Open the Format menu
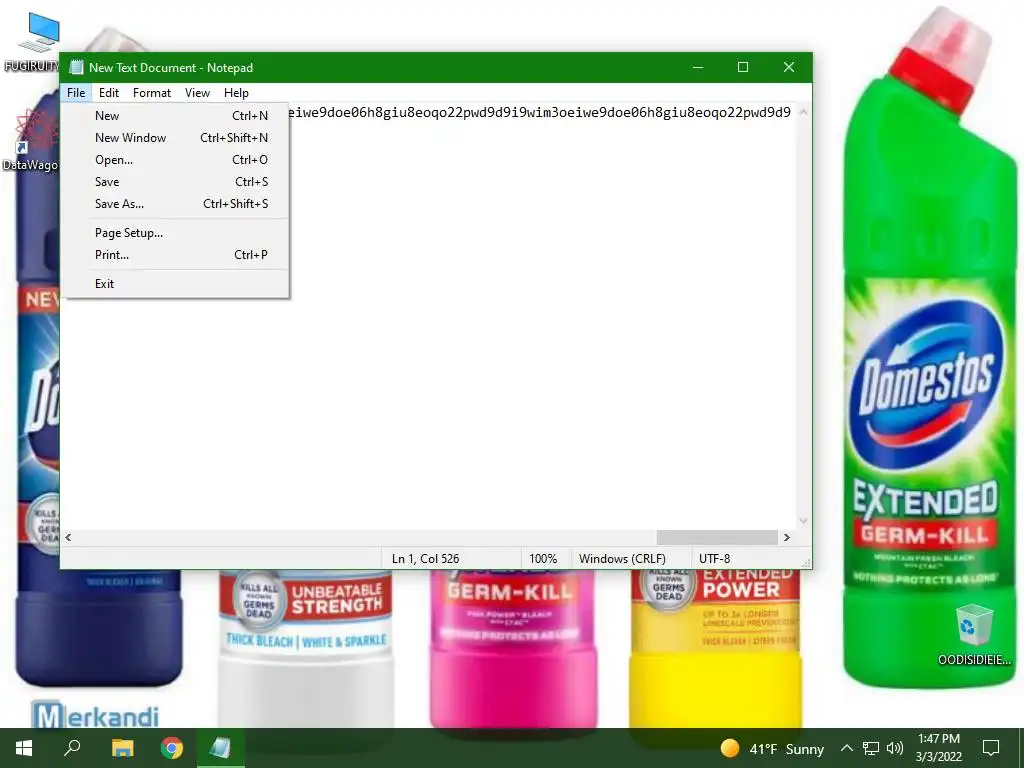The height and width of the screenshot is (768, 1024). click(x=152, y=93)
